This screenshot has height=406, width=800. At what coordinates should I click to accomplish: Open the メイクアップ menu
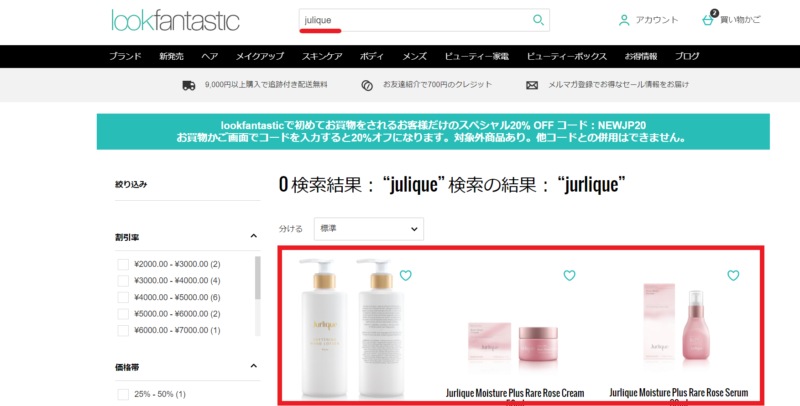pos(259,56)
